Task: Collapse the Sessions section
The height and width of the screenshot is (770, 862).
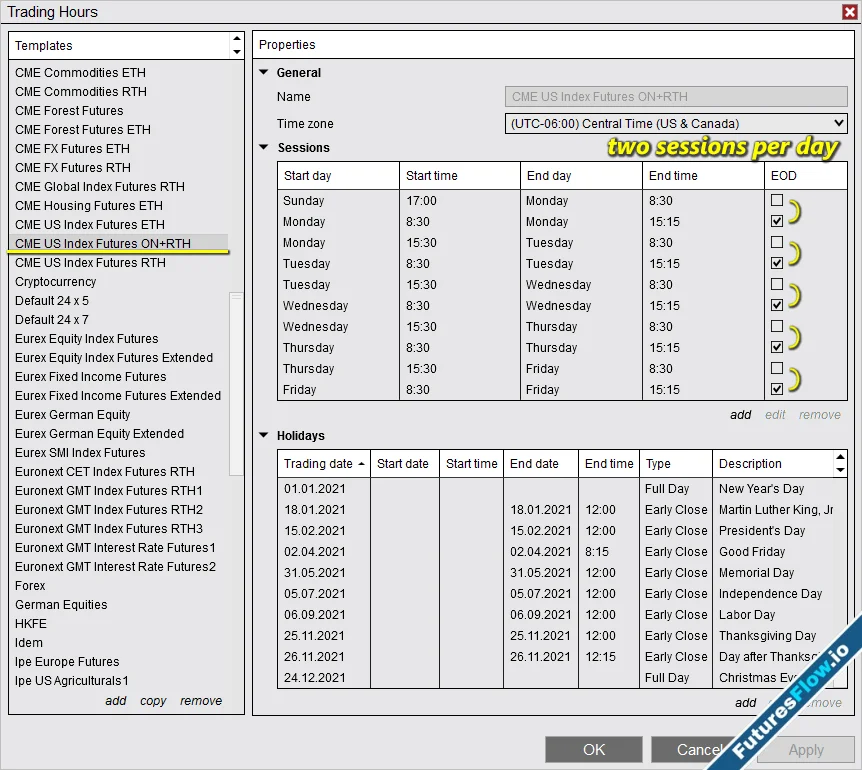Action: coord(264,147)
